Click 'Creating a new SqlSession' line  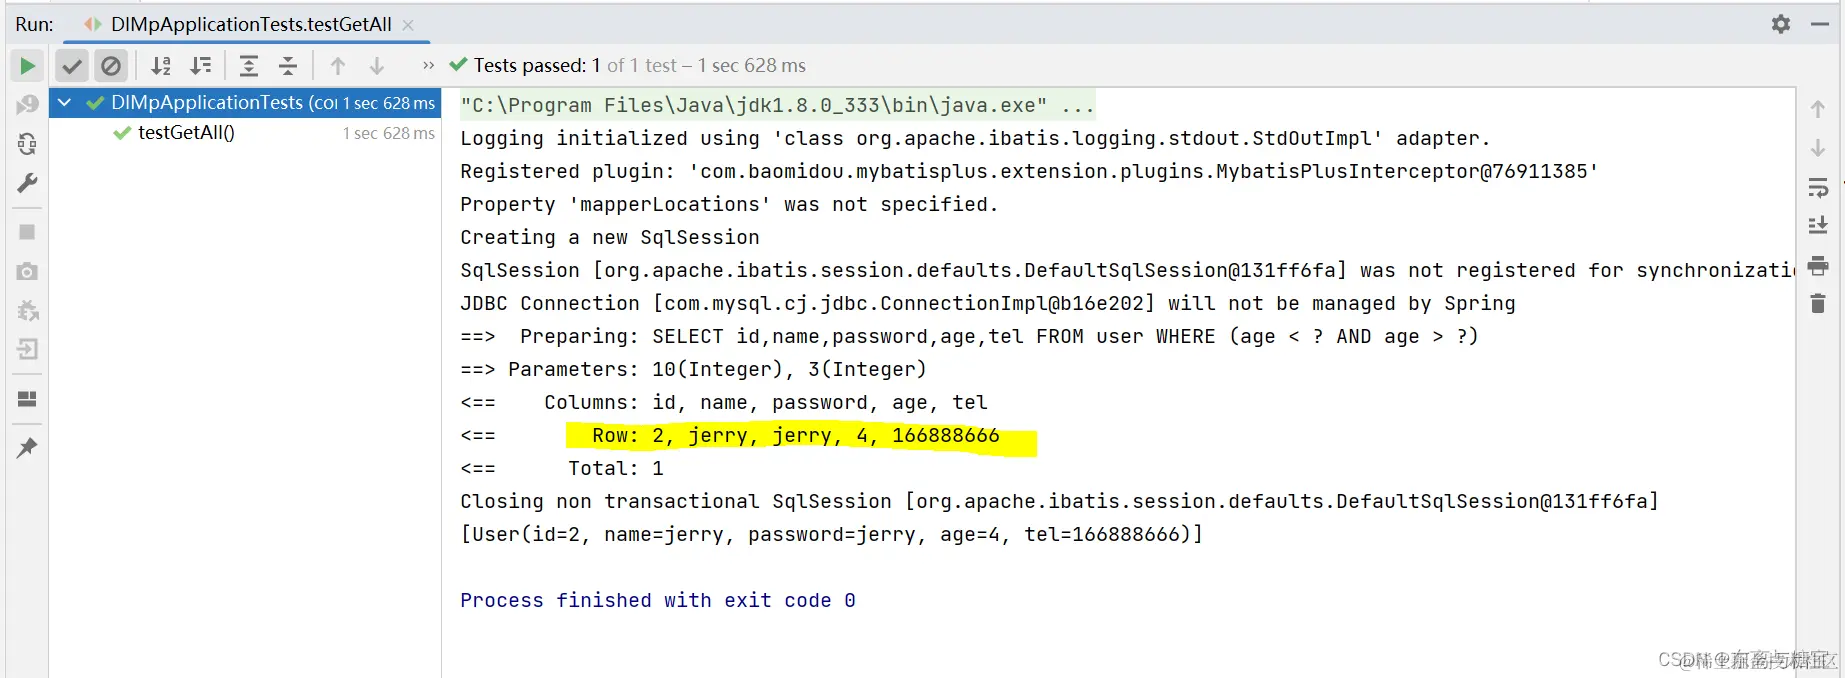tap(610, 238)
